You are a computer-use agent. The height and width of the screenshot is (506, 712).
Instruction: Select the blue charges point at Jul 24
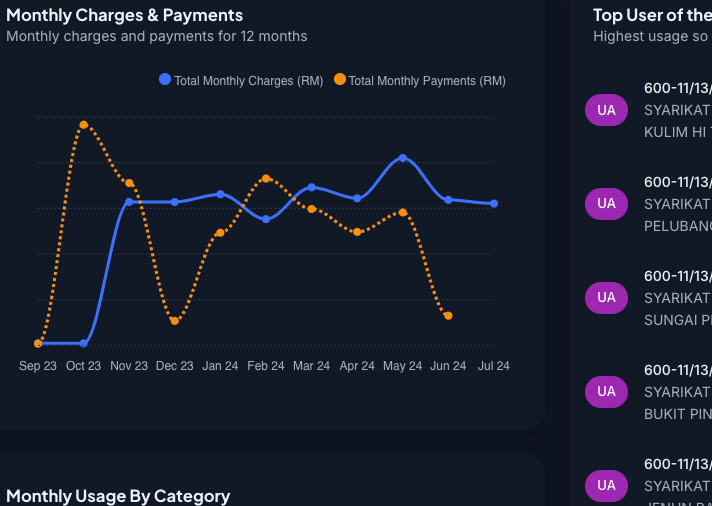coord(494,204)
